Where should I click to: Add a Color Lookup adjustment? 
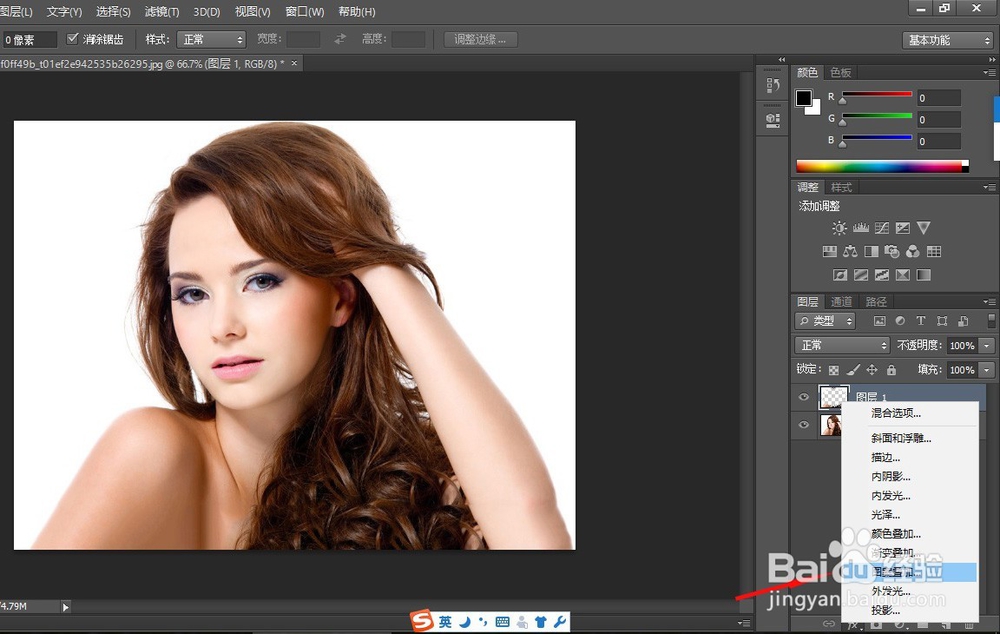click(934, 251)
